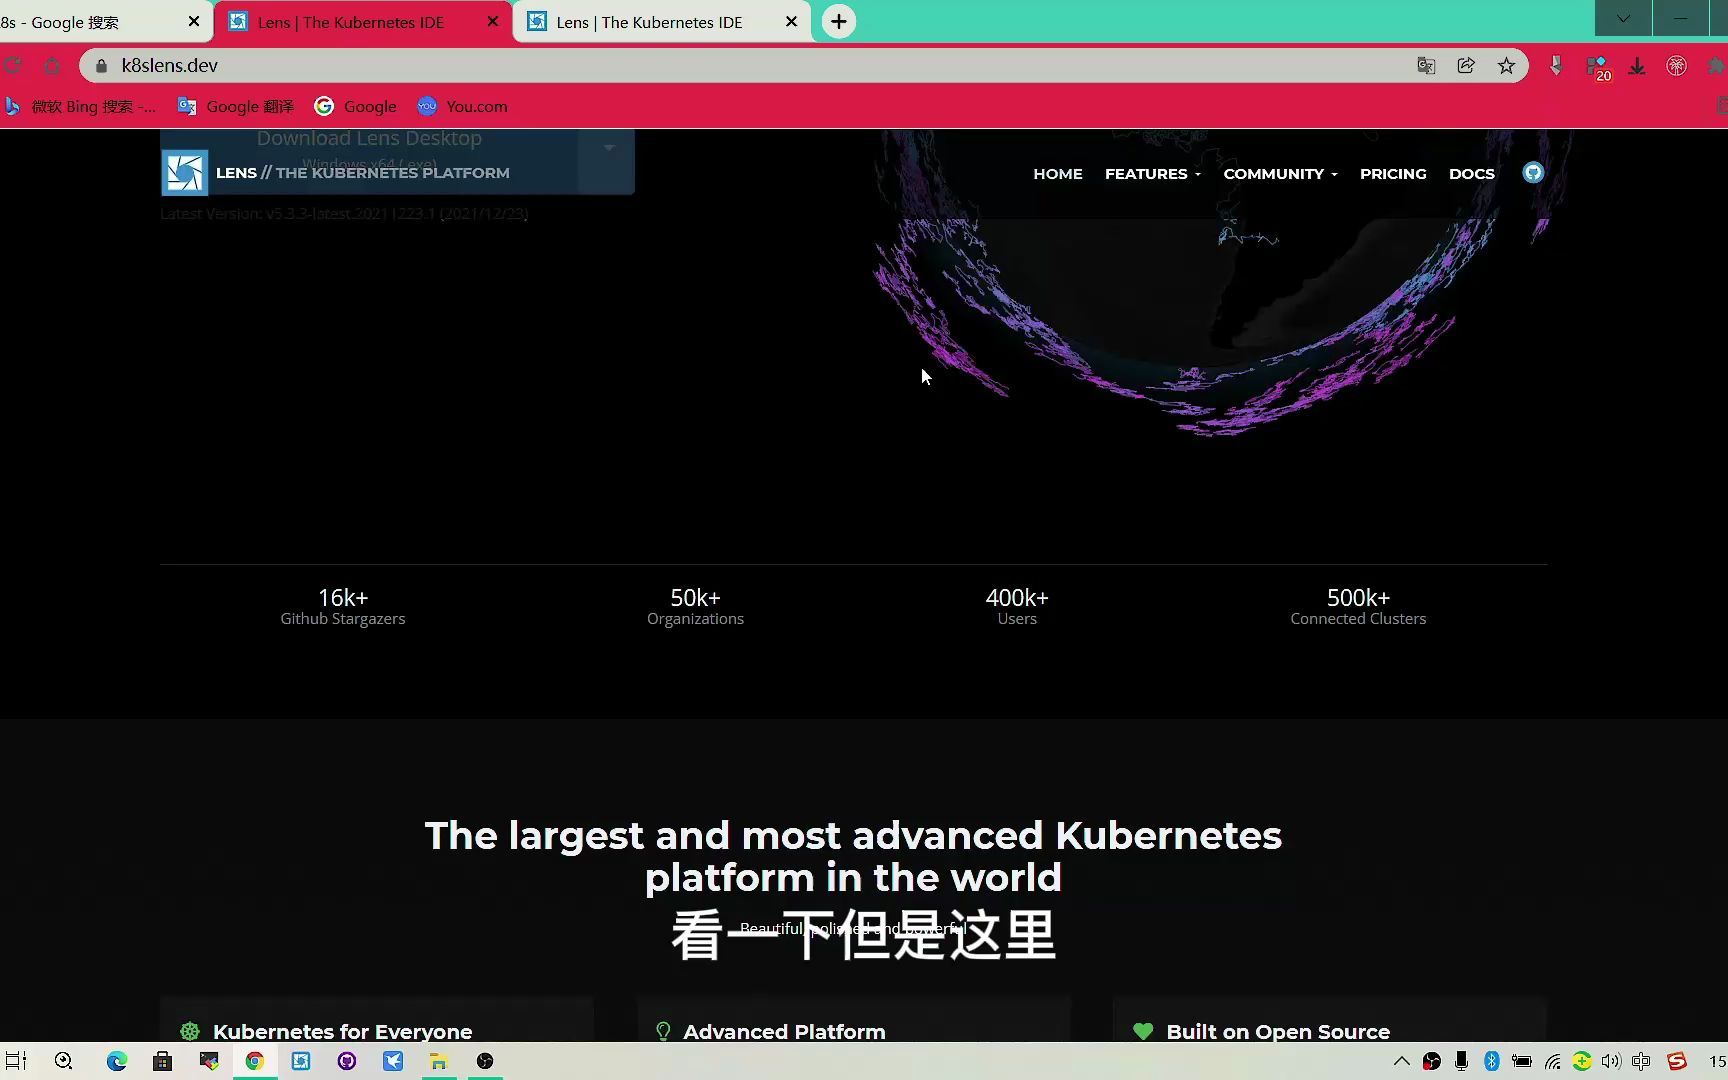This screenshot has height=1080, width=1728.
Task: Select the Built on Open Source card heading
Action: click(x=1278, y=1031)
